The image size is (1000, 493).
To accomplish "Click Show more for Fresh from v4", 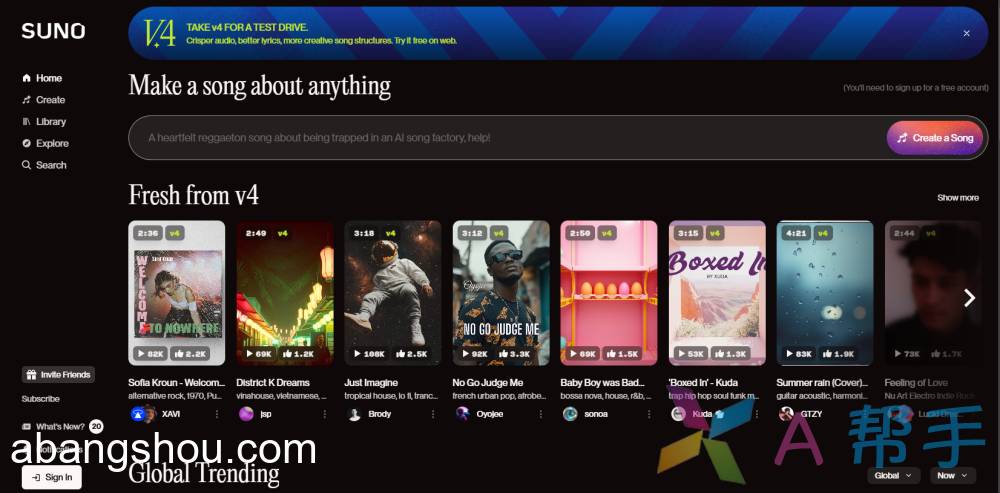I will coord(957,198).
